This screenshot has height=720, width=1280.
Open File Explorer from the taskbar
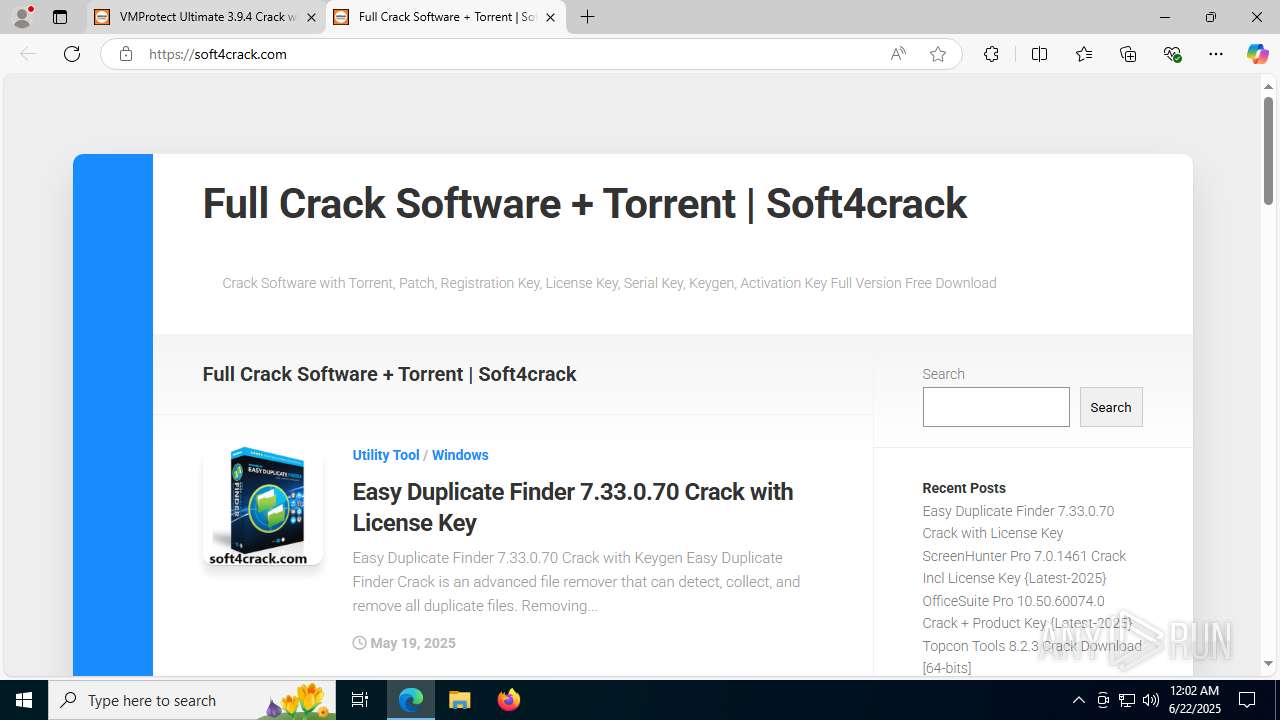[460, 700]
